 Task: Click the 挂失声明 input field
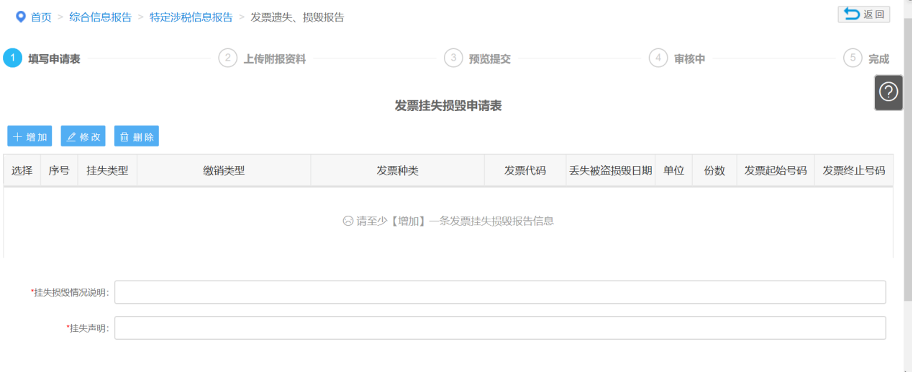coord(500,328)
